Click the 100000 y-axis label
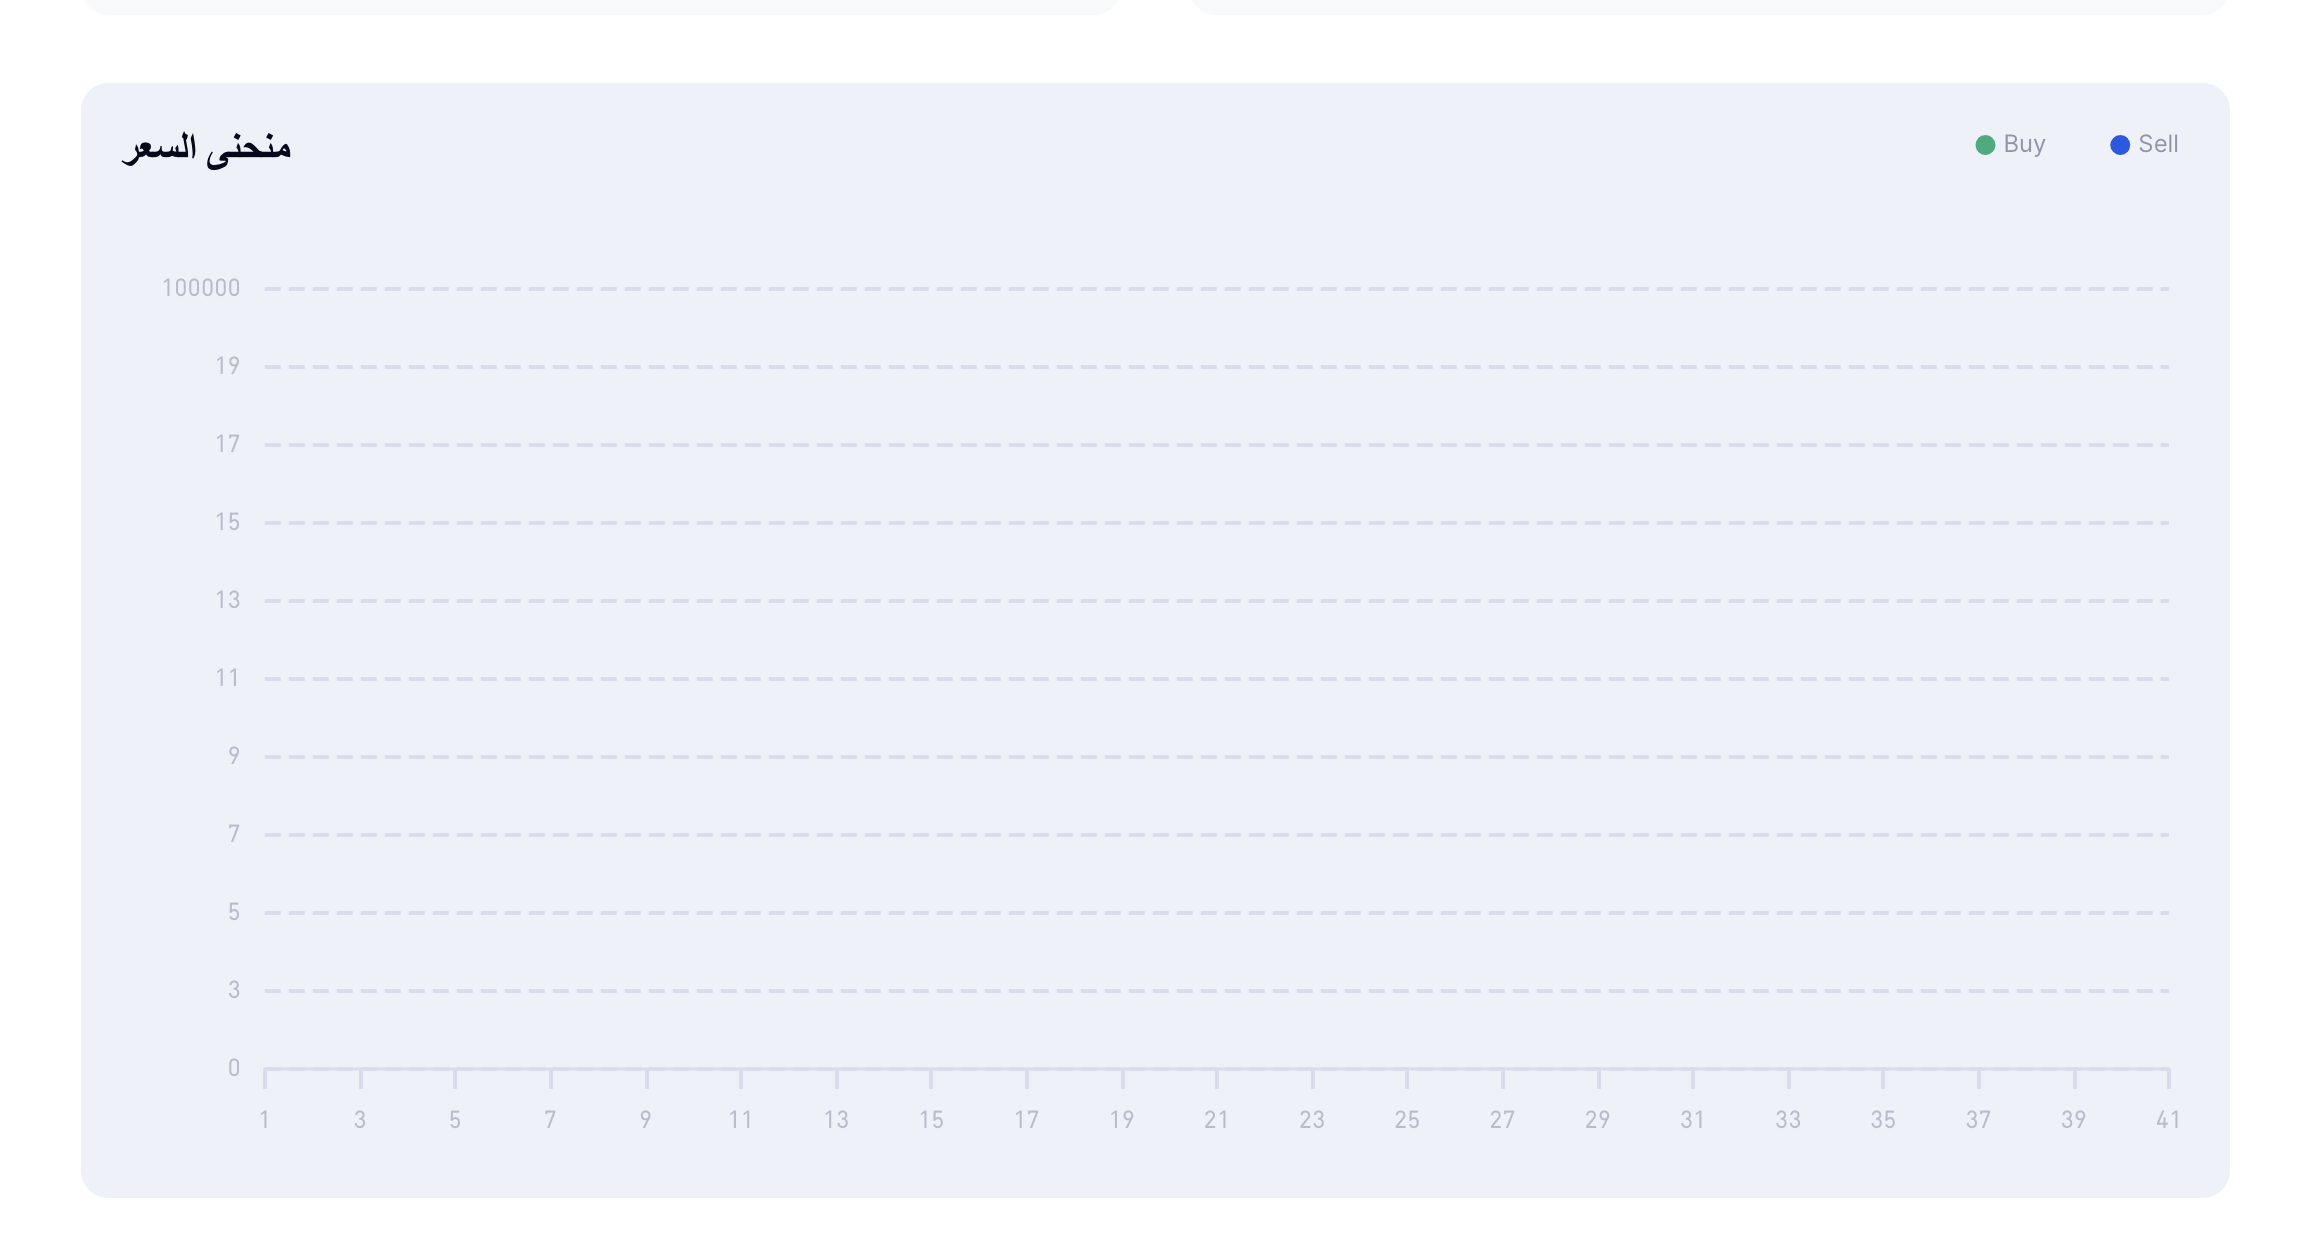Screen dimensions: 2302x1234 (201, 288)
